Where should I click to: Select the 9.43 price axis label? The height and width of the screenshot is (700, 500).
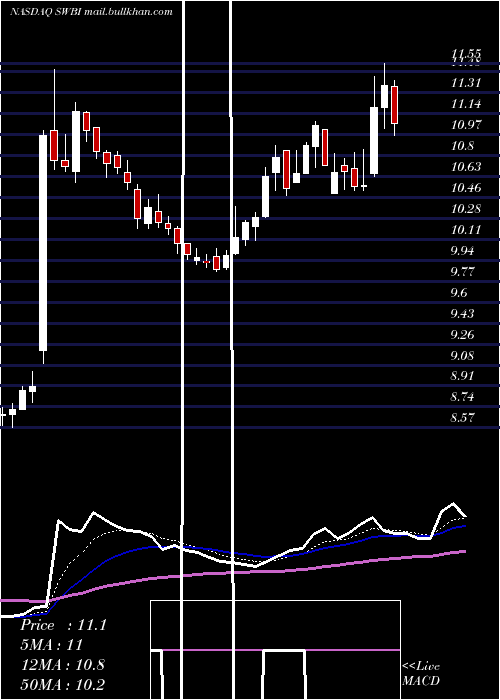tap(462, 313)
